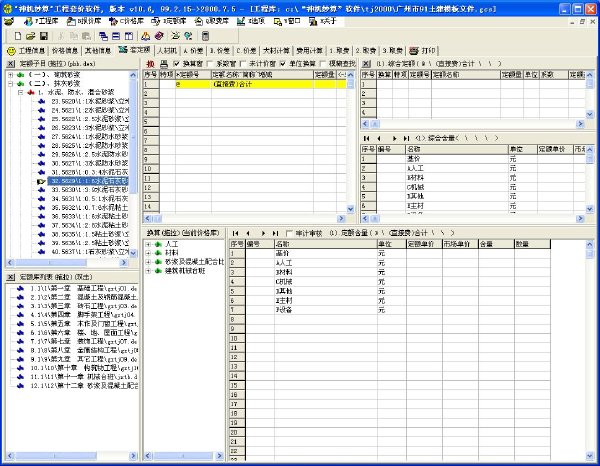Toggle the 换算窗 checkbox

[176, 64]
